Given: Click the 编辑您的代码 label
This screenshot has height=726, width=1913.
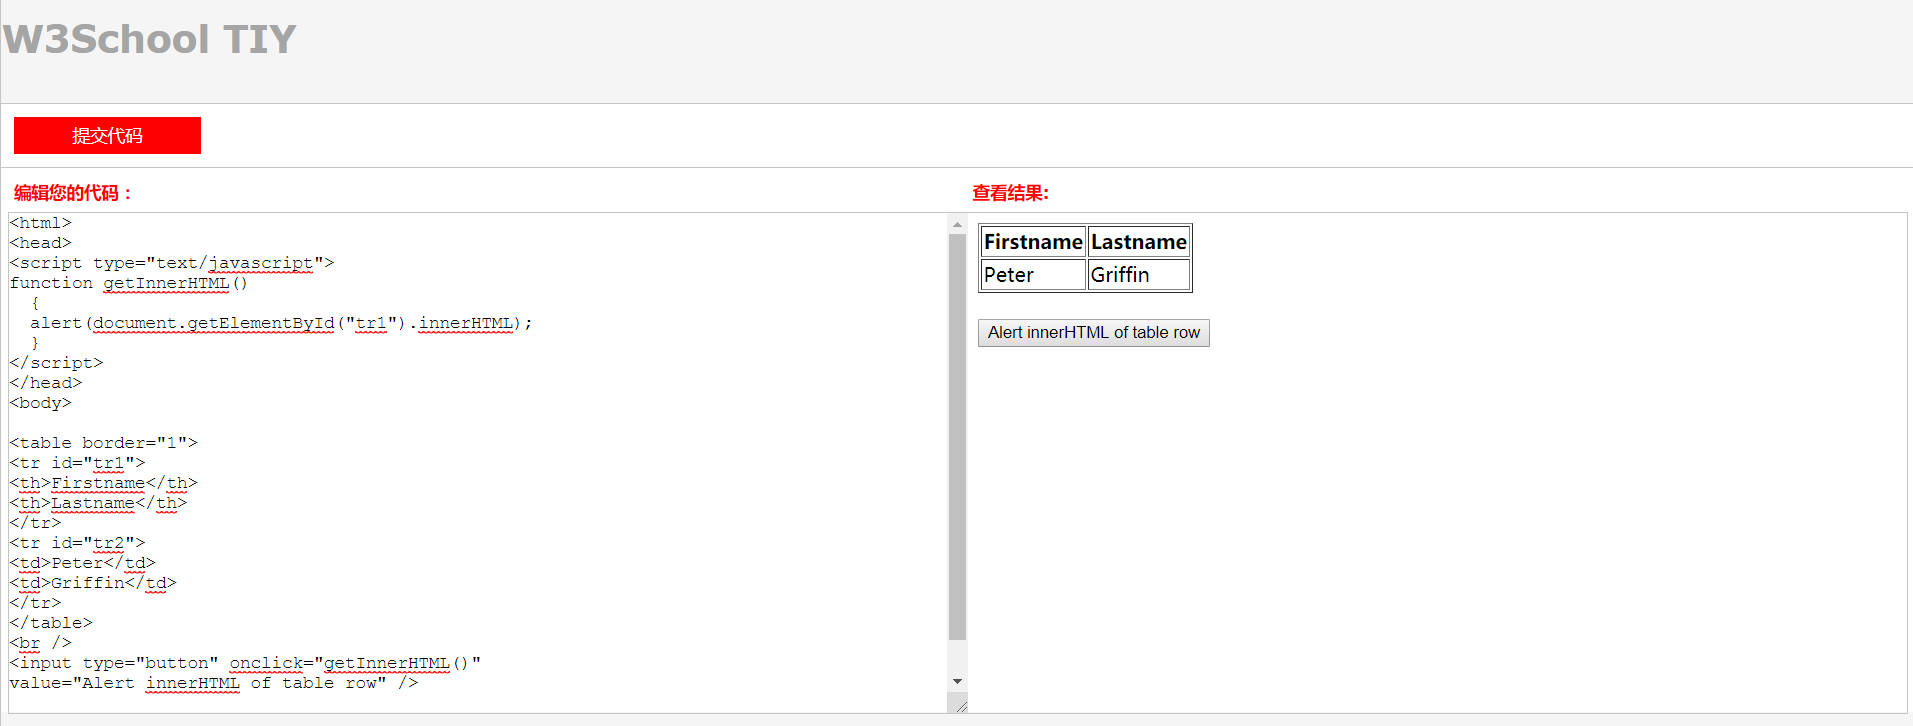Looking at the screenshot, I should click(x=72, y=193).
